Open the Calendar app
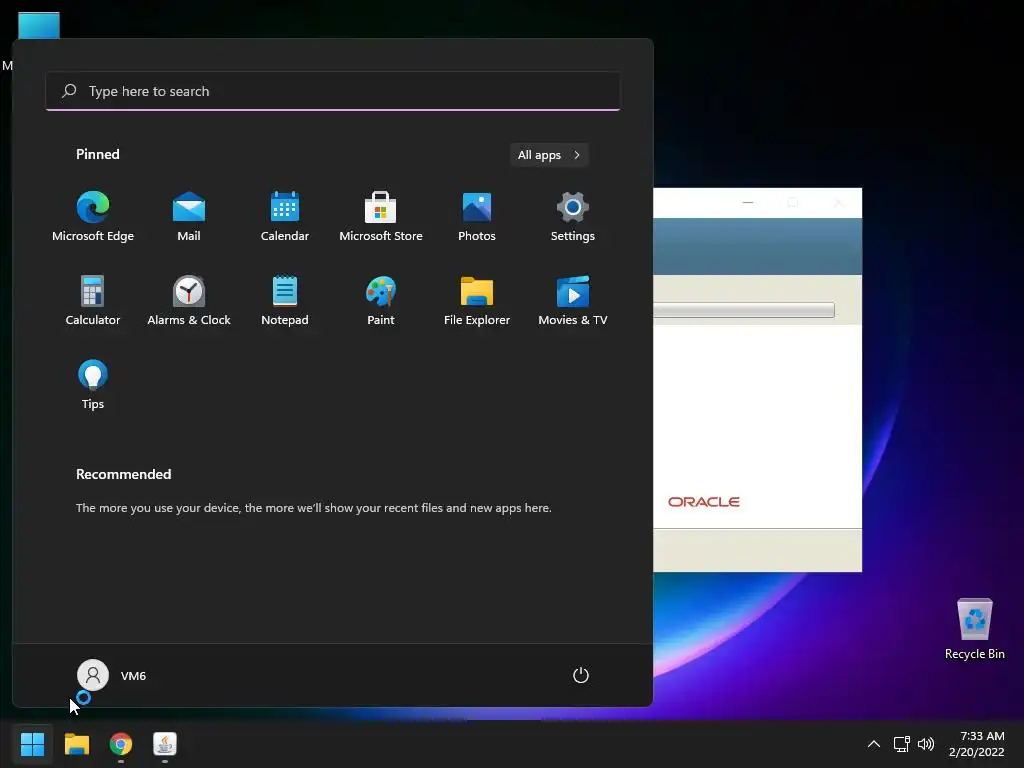Image resolution: width=1024 pixels, height=768 pixels. click(285, 217)
